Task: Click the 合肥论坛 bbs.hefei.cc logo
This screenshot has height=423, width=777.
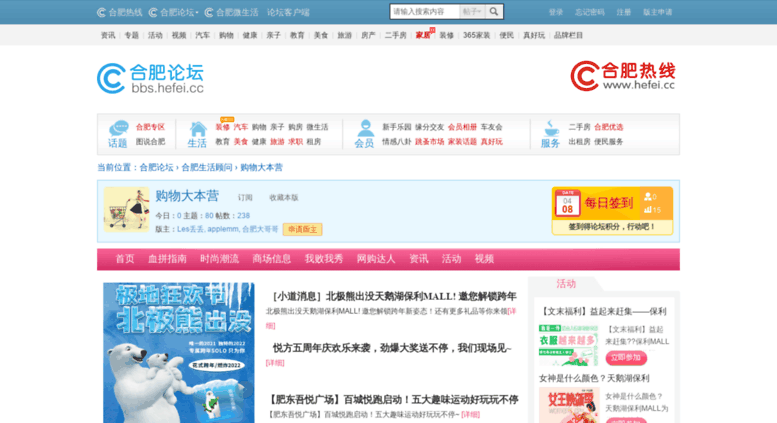Action: point(151,78)
